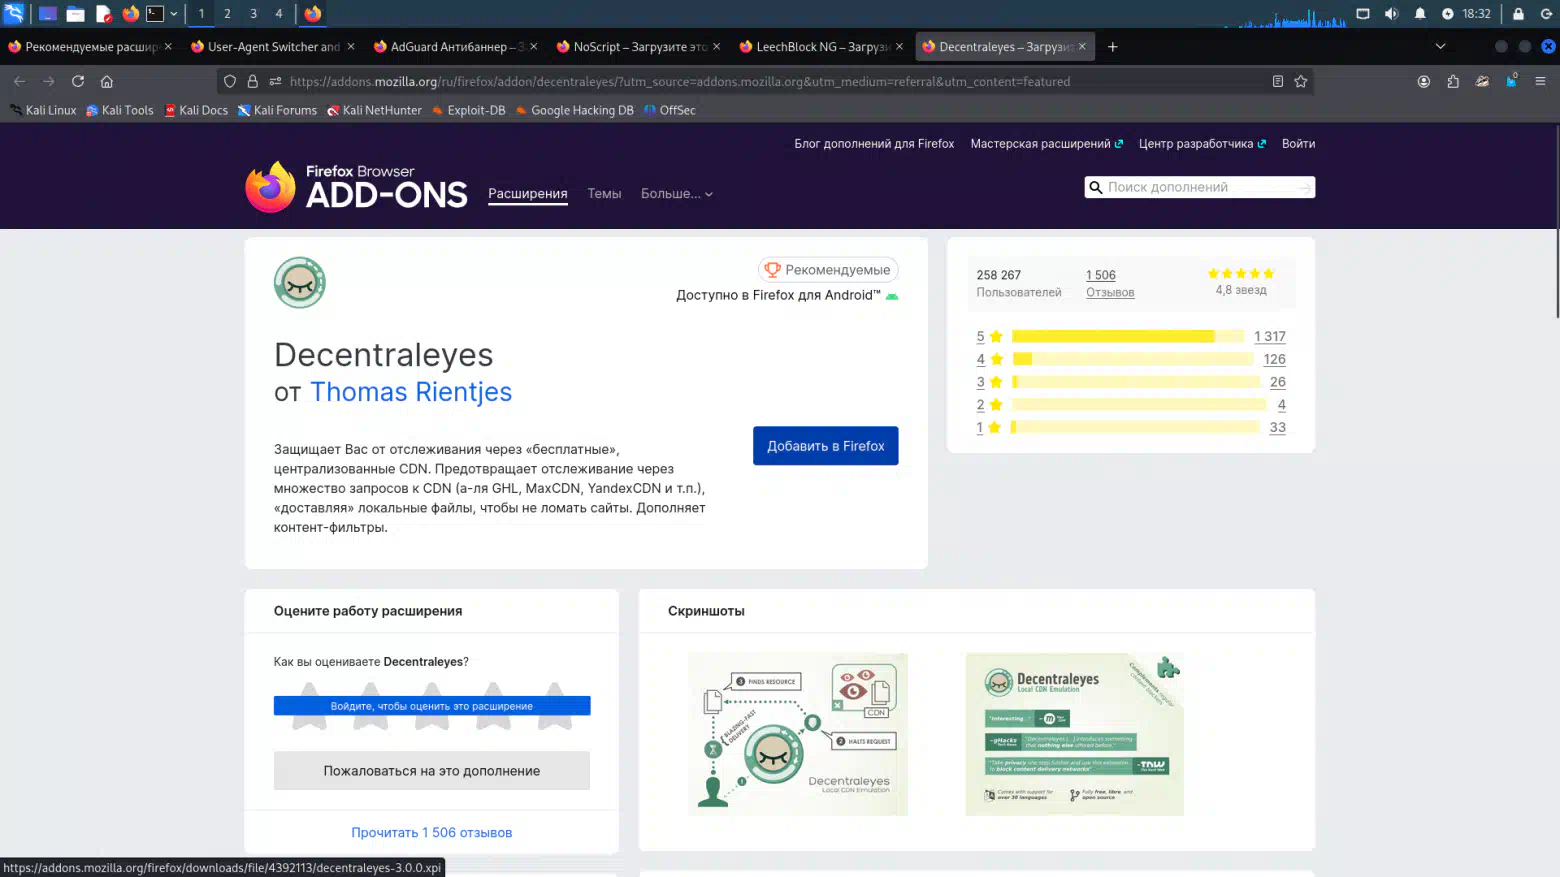The image size is (1560, 877).
Task: Click the tracking protection shield icon
Action: pos(230,81)
